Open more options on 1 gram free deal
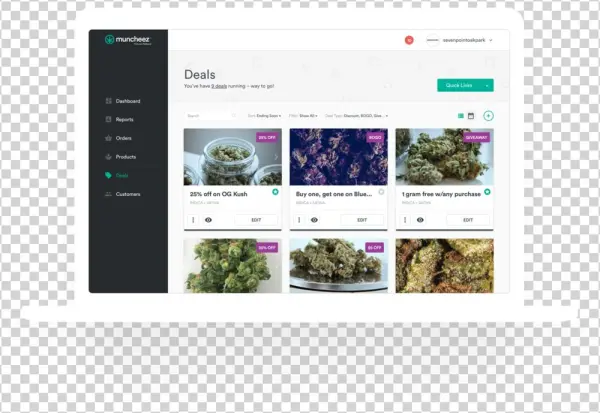This screenshot has height=413, width=600. (403, 219)
